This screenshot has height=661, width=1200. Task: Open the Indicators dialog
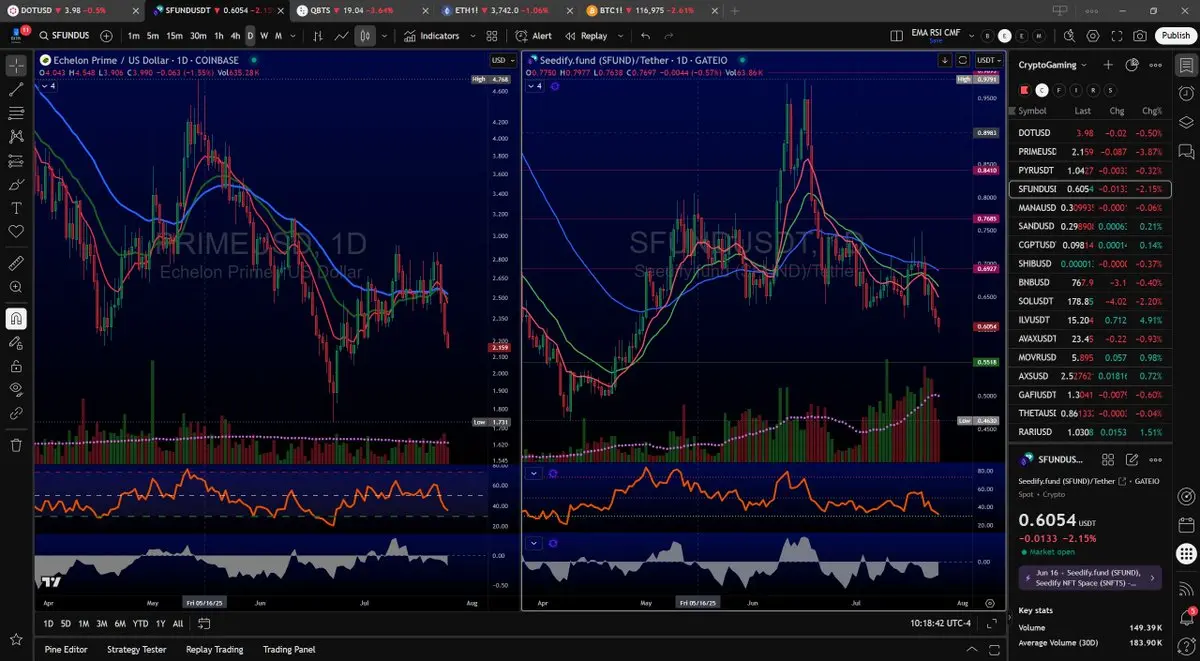pos(432,36)
